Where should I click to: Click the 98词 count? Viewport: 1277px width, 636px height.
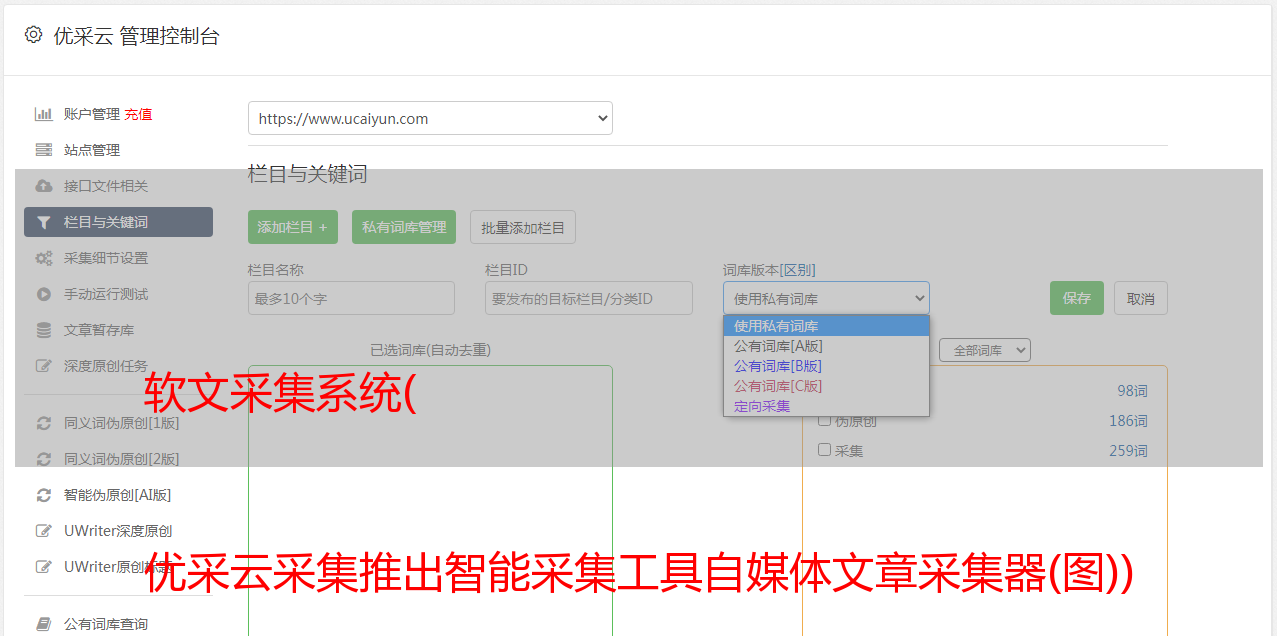1132,391
